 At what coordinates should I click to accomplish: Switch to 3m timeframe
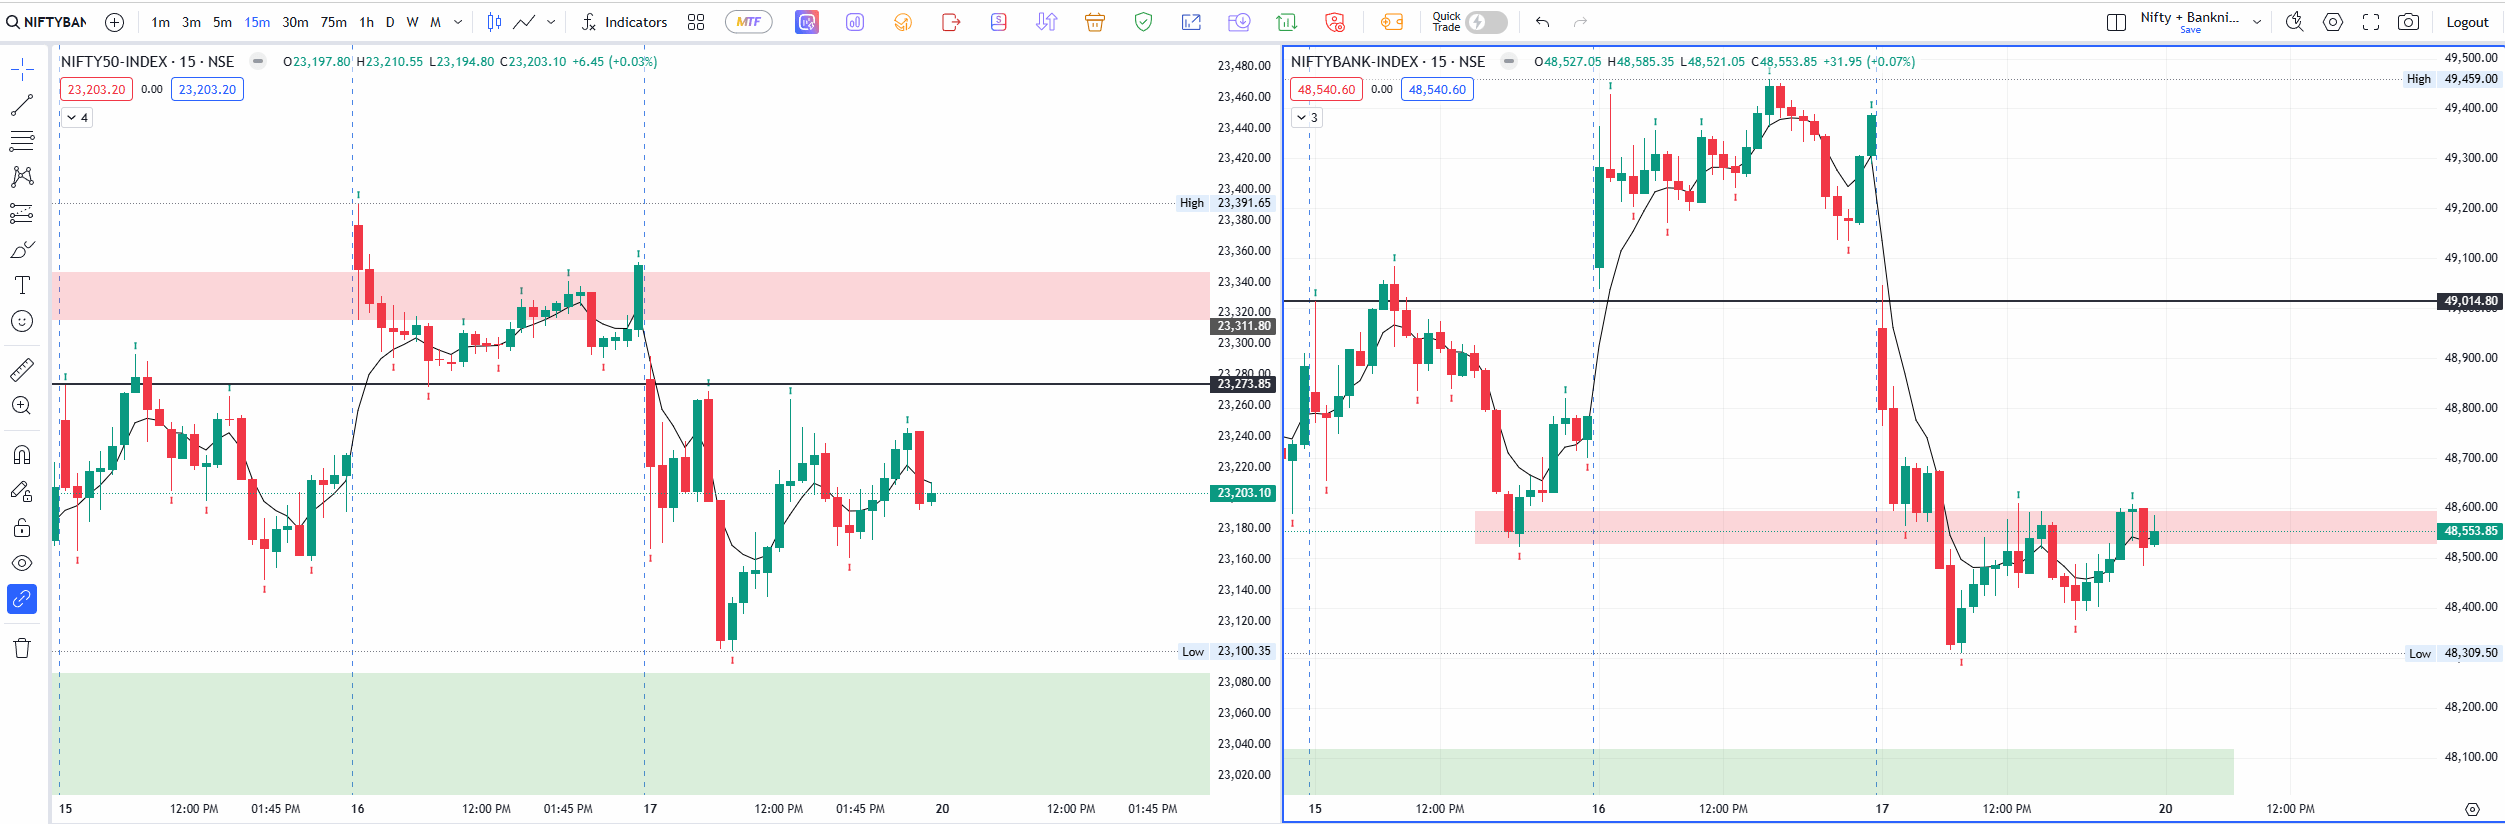pyautogui.click(x=192, y=22)
